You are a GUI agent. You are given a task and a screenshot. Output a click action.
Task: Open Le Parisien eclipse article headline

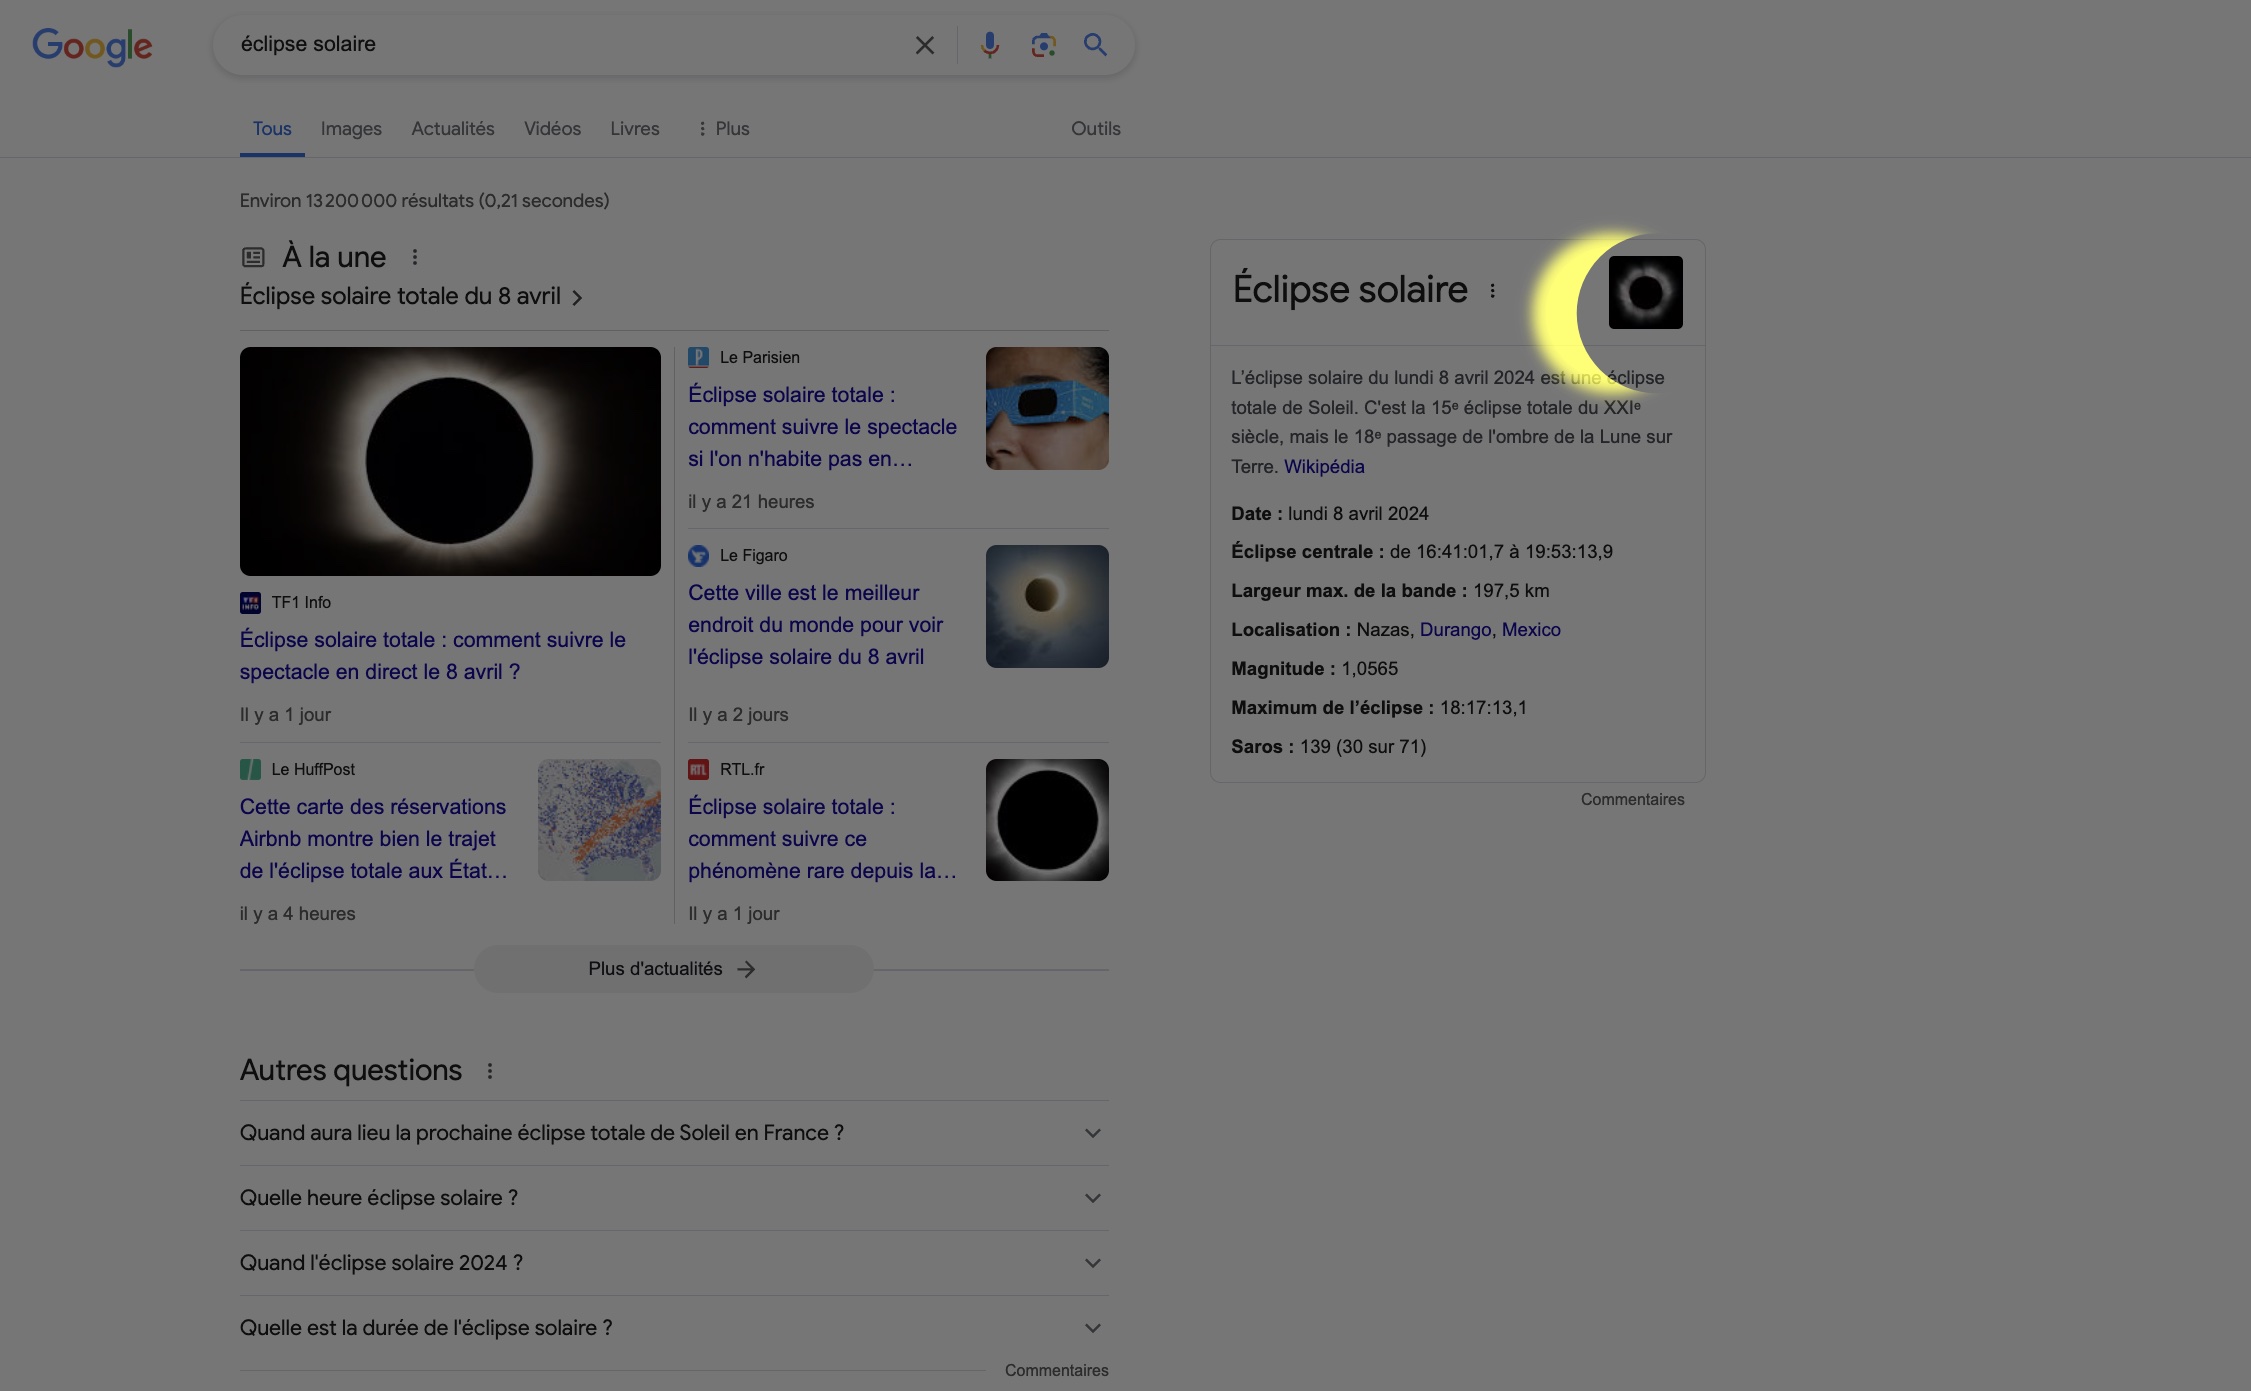click(x=822, y=427)
